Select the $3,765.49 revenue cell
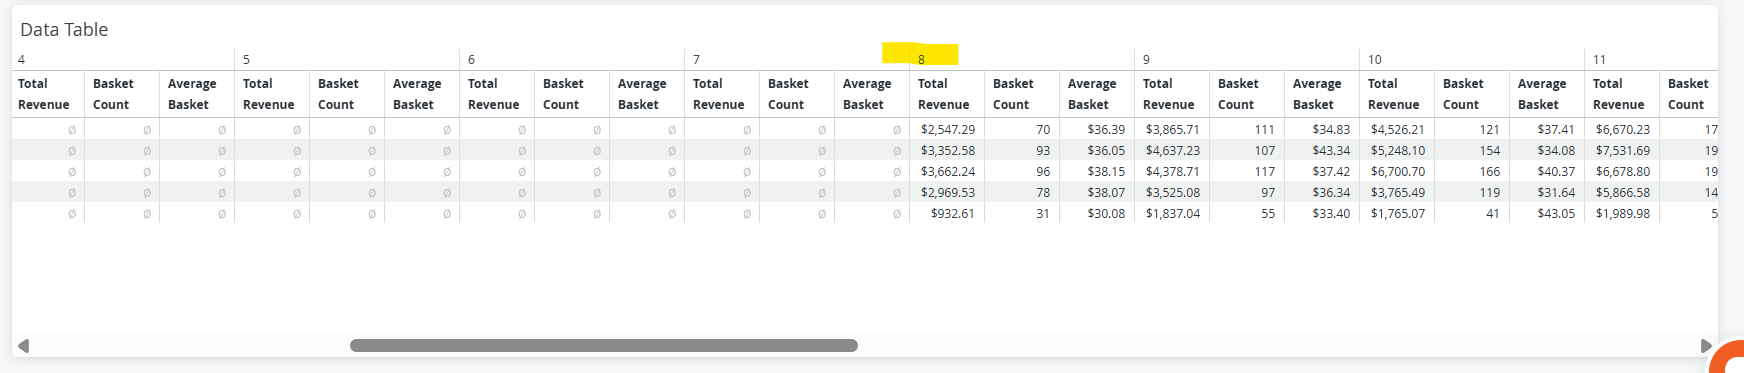The height and width of the screenshot is (373, 1744). pyautogui.click(x=1397, y=192)
